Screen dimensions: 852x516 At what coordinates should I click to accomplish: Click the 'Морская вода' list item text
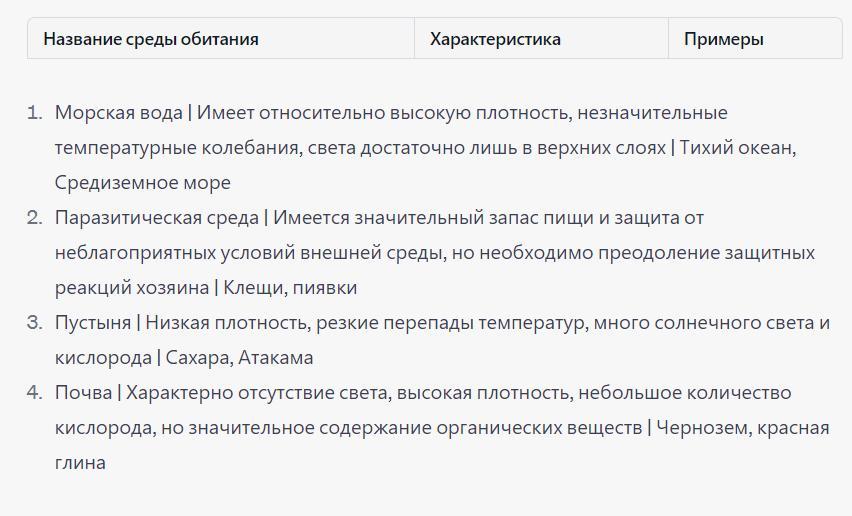coord(118,113)
